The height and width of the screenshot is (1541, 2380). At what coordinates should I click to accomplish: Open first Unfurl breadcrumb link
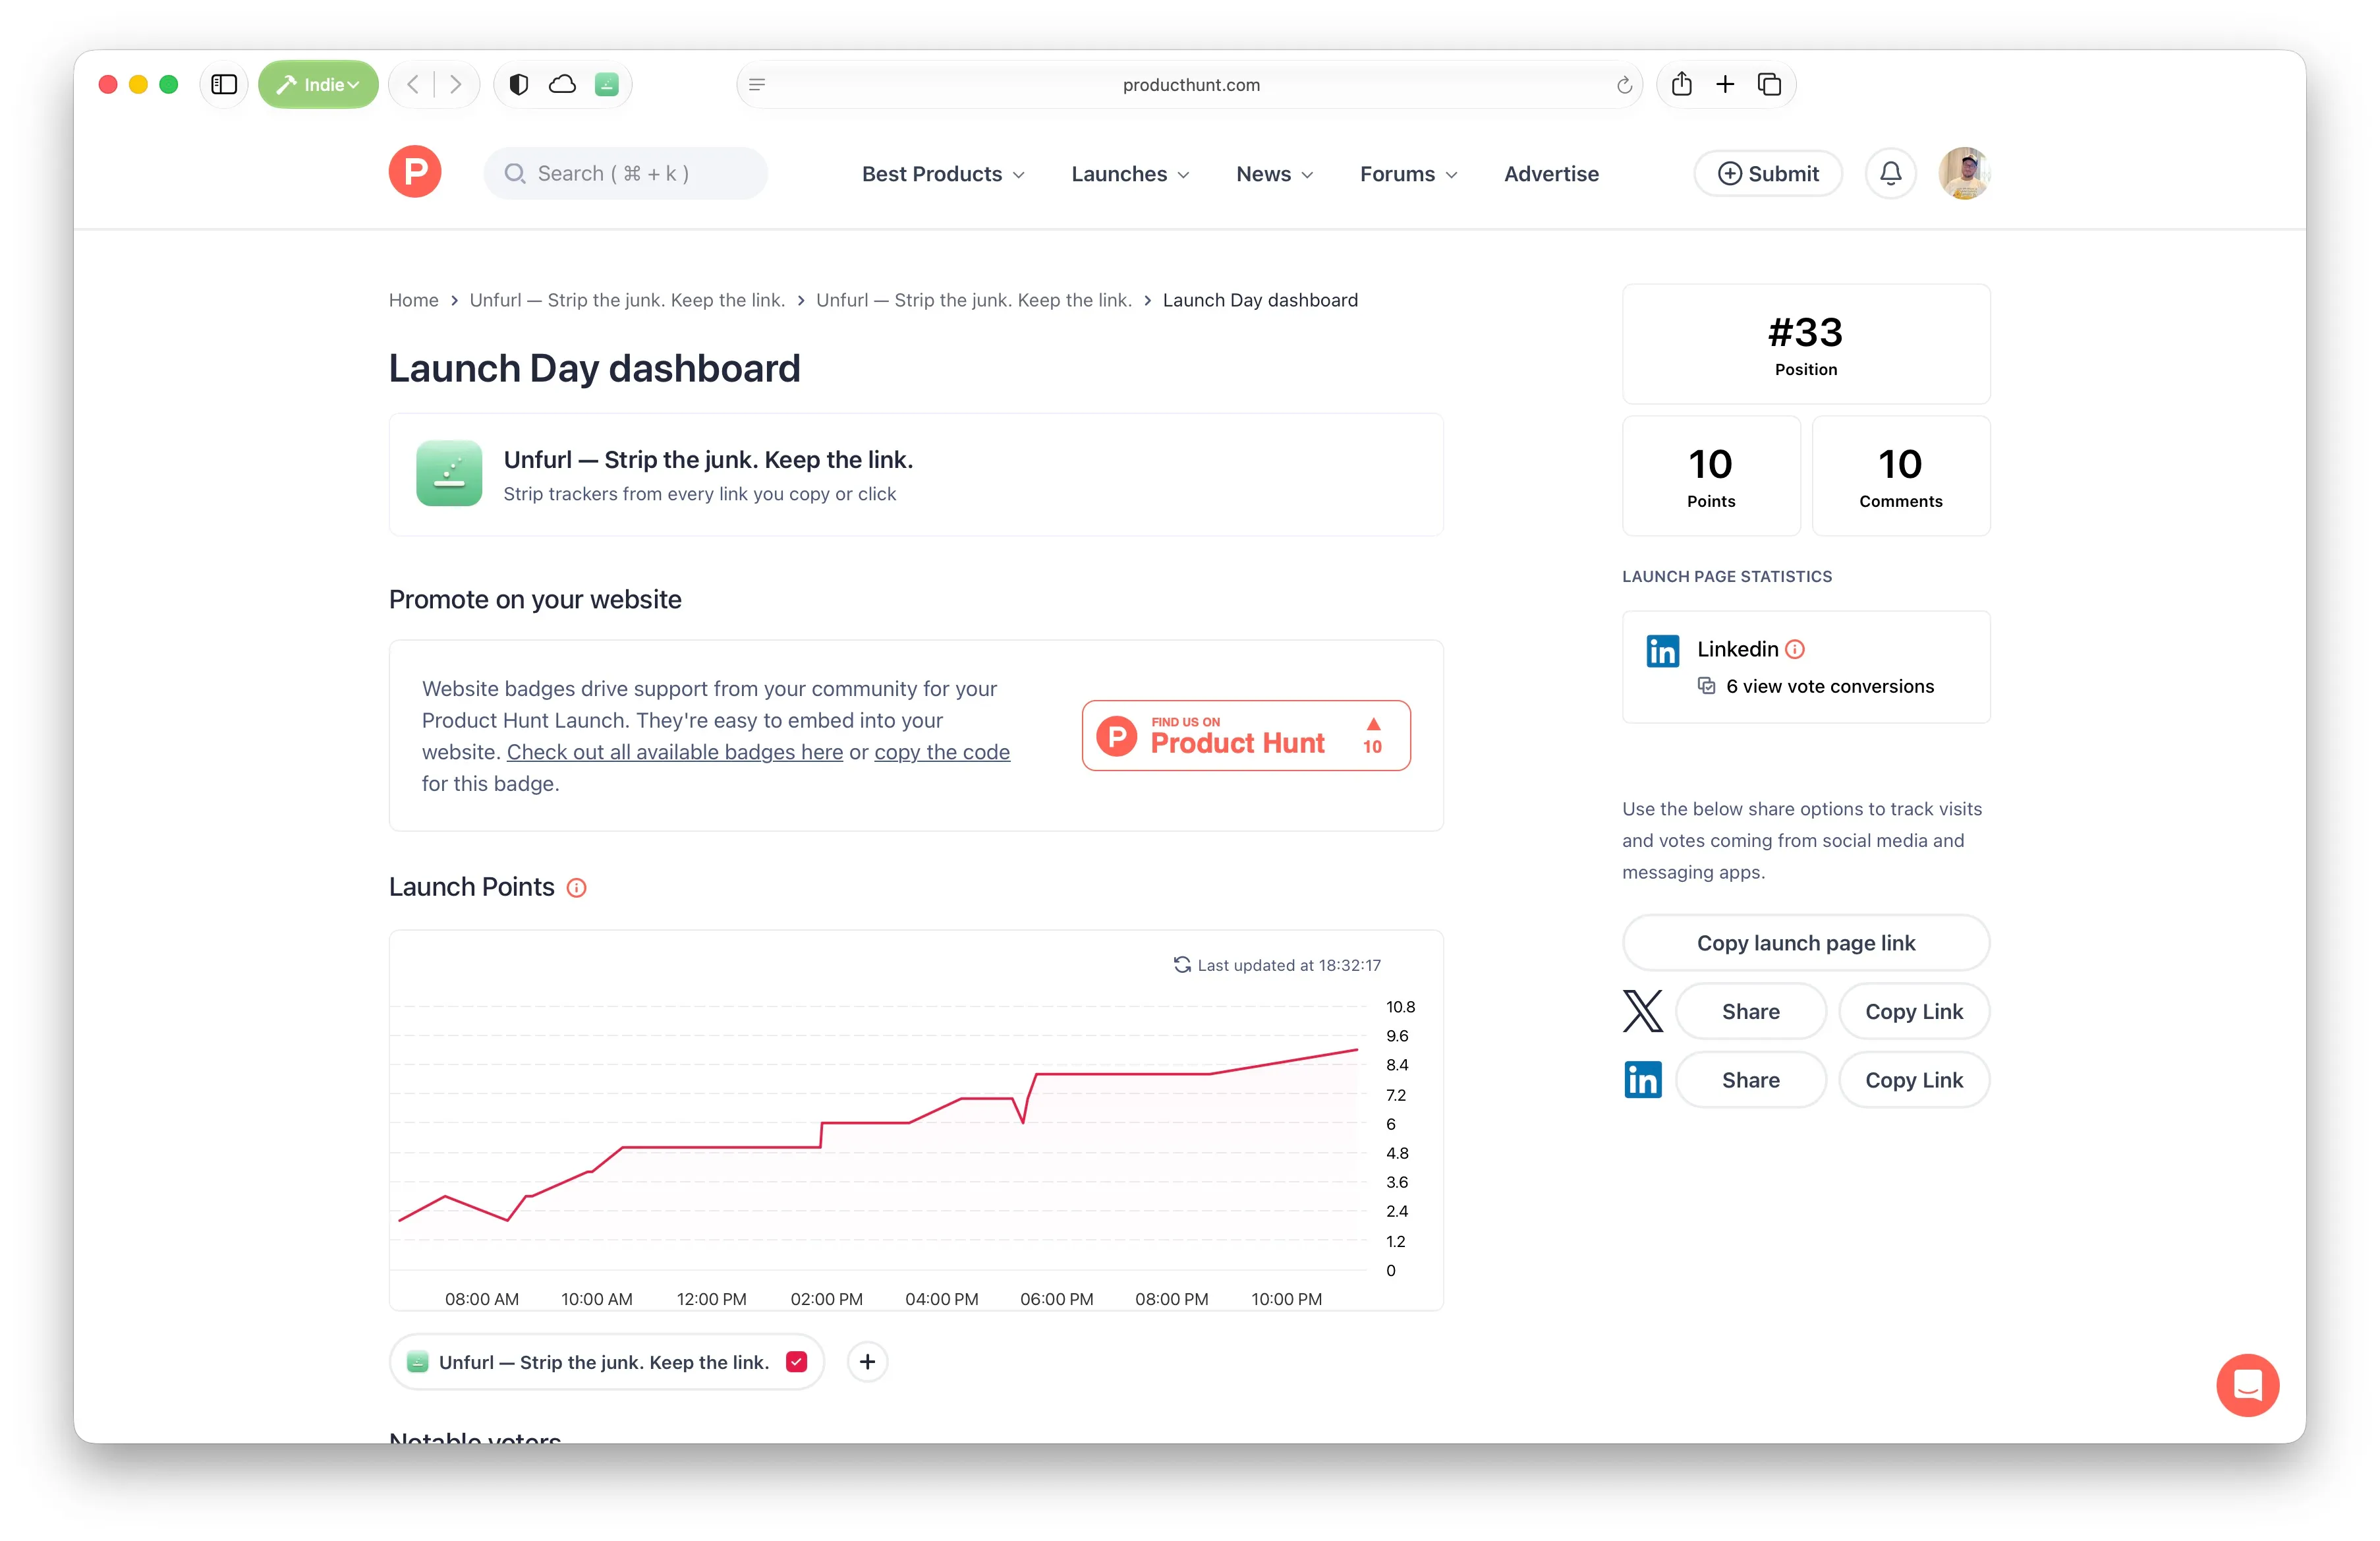click(627, 300)
